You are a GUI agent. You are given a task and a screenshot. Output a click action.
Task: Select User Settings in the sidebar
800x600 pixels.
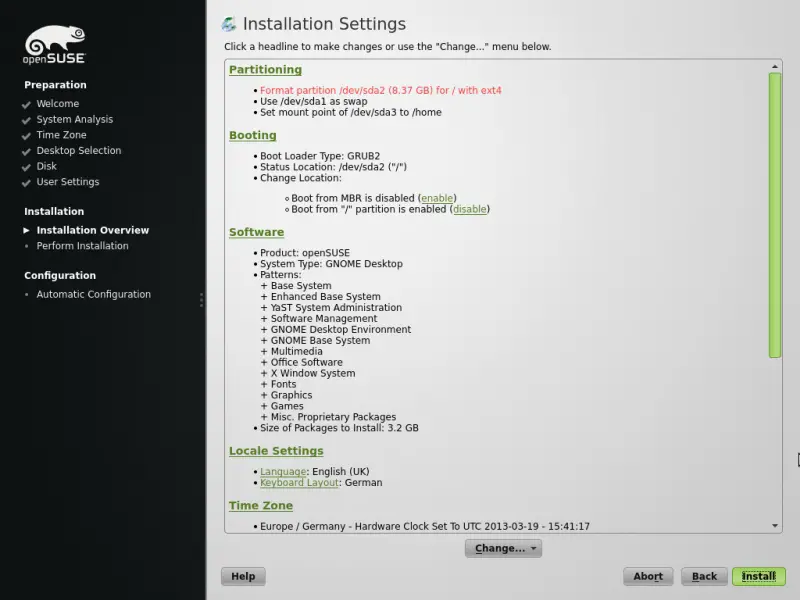pyautogui.click(x=68, y=182)
